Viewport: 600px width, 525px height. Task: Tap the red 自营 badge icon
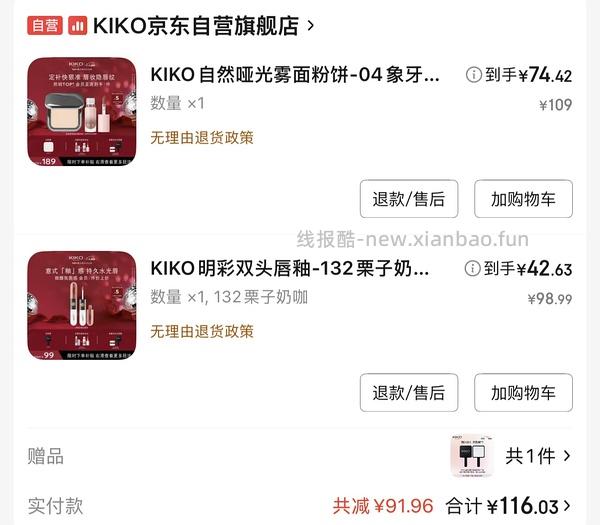45,26
